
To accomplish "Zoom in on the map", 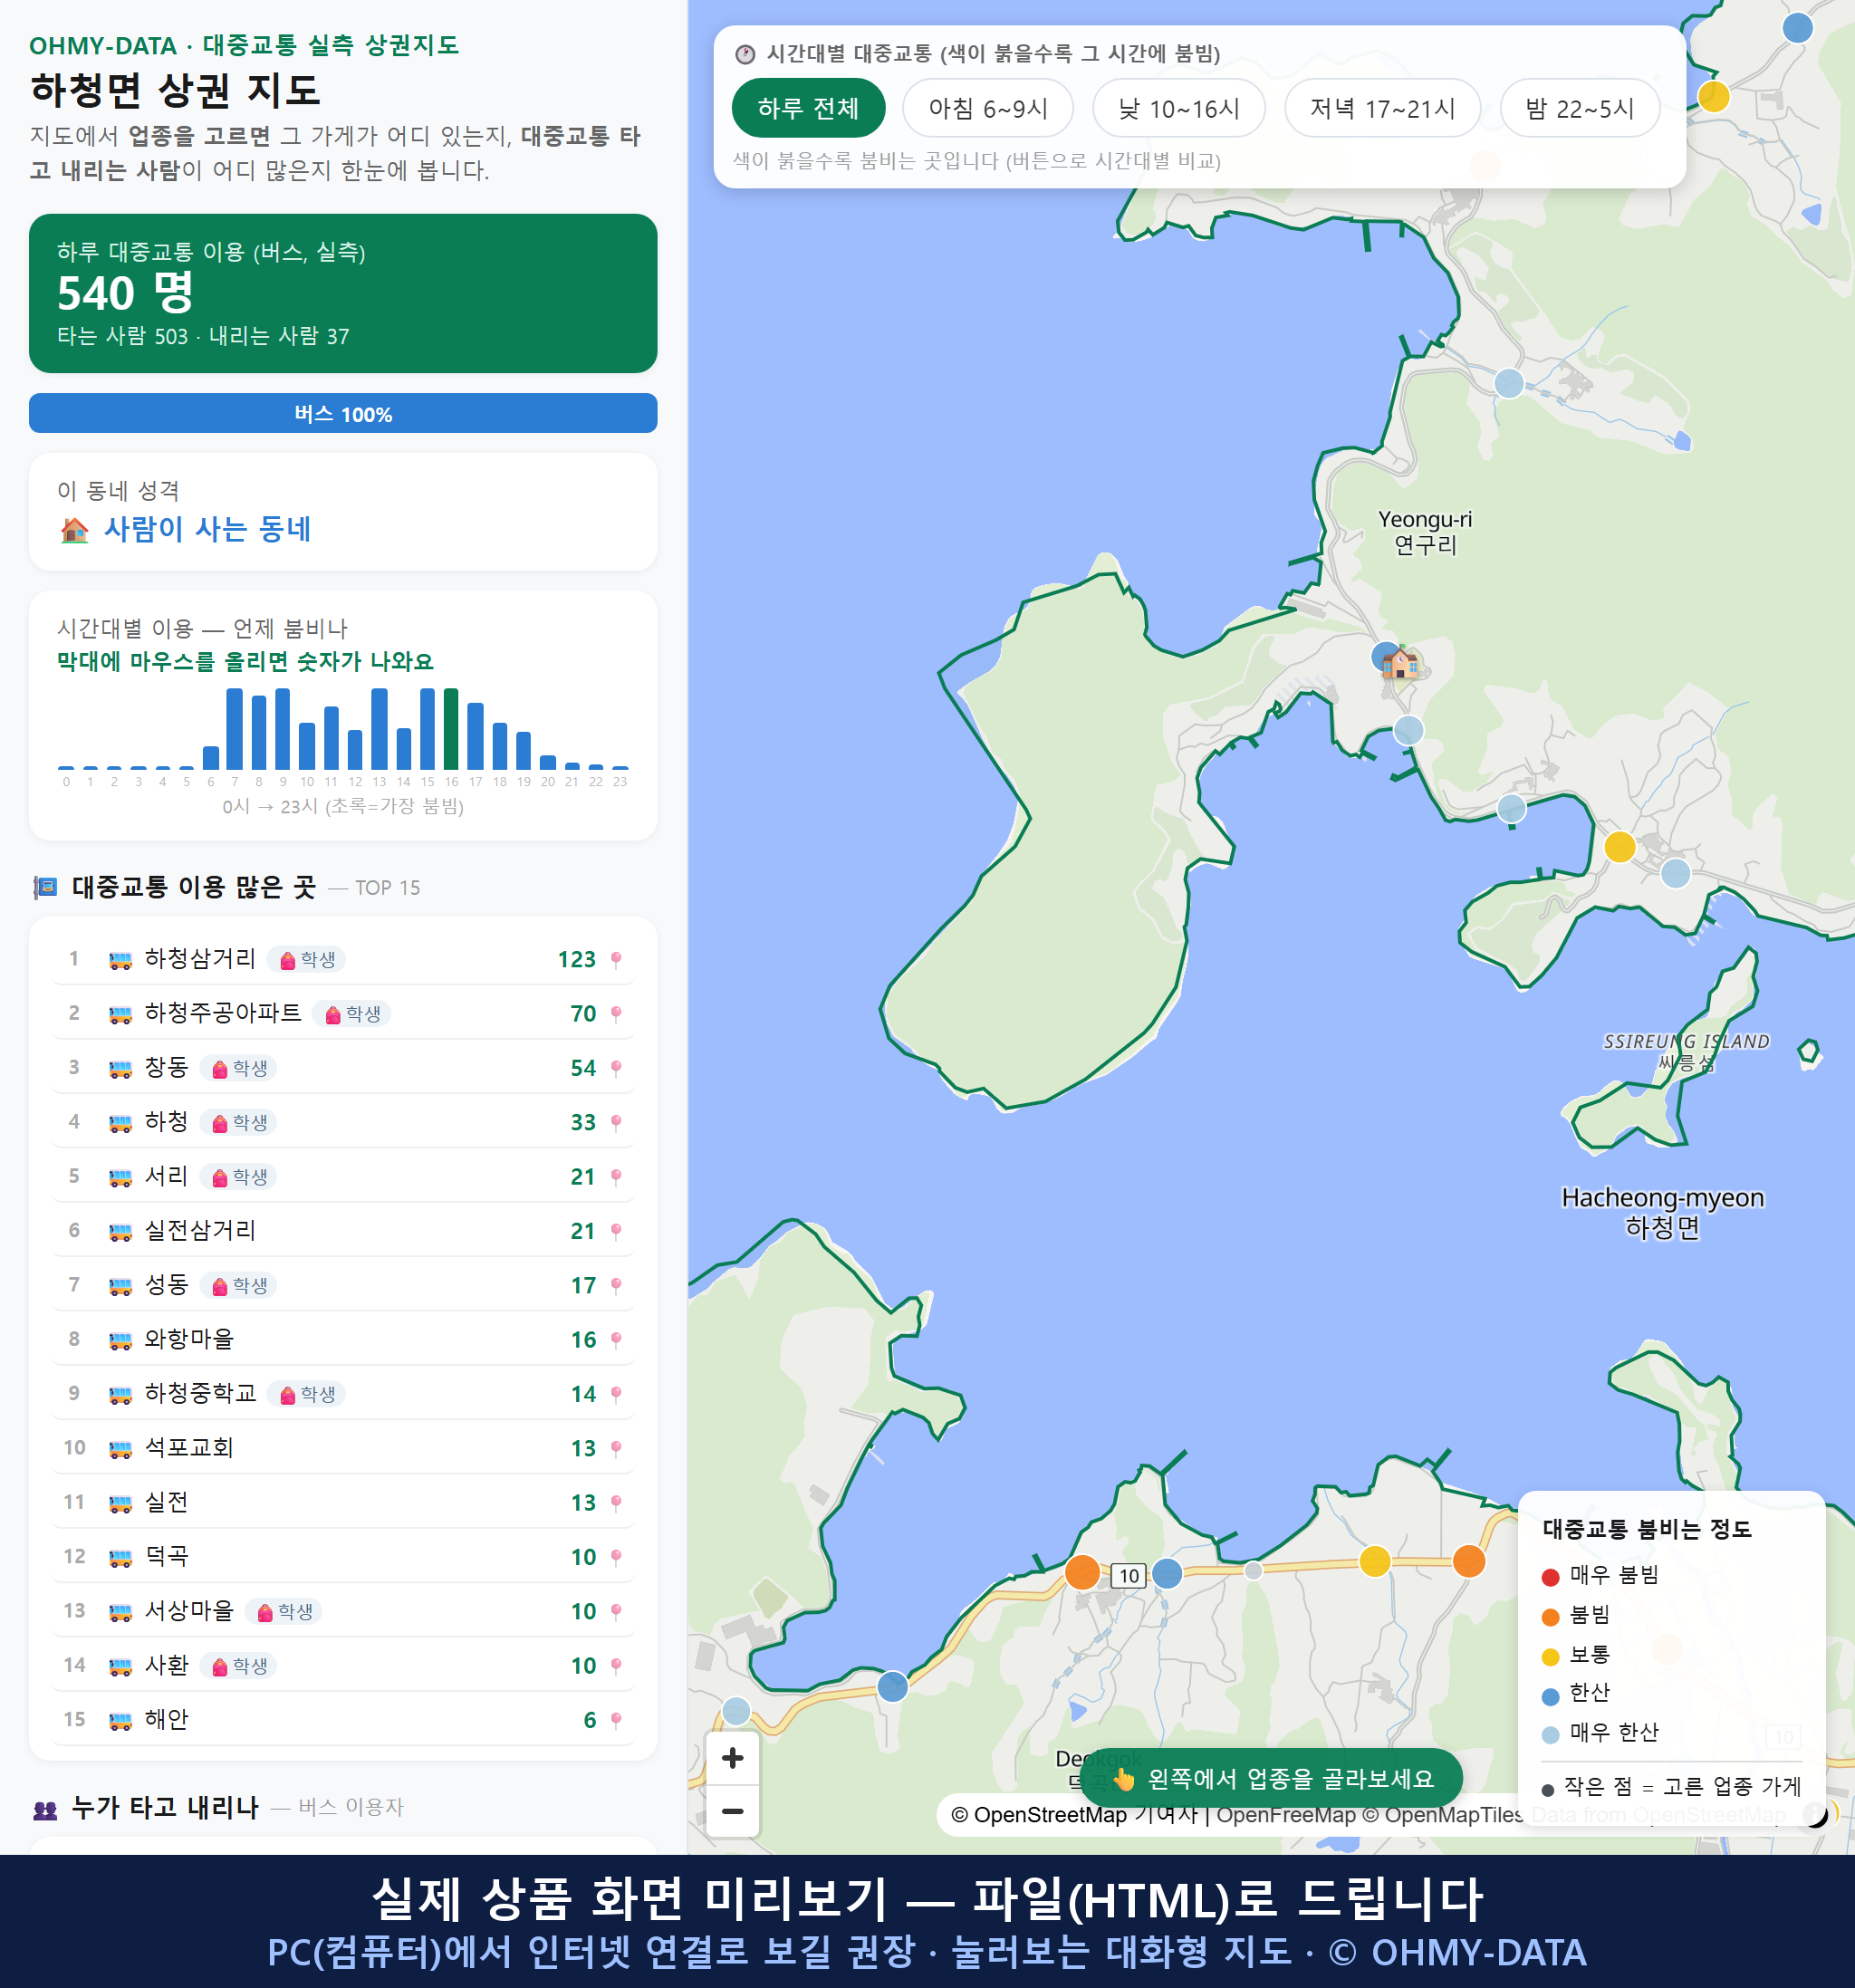I will point(732,1758).
